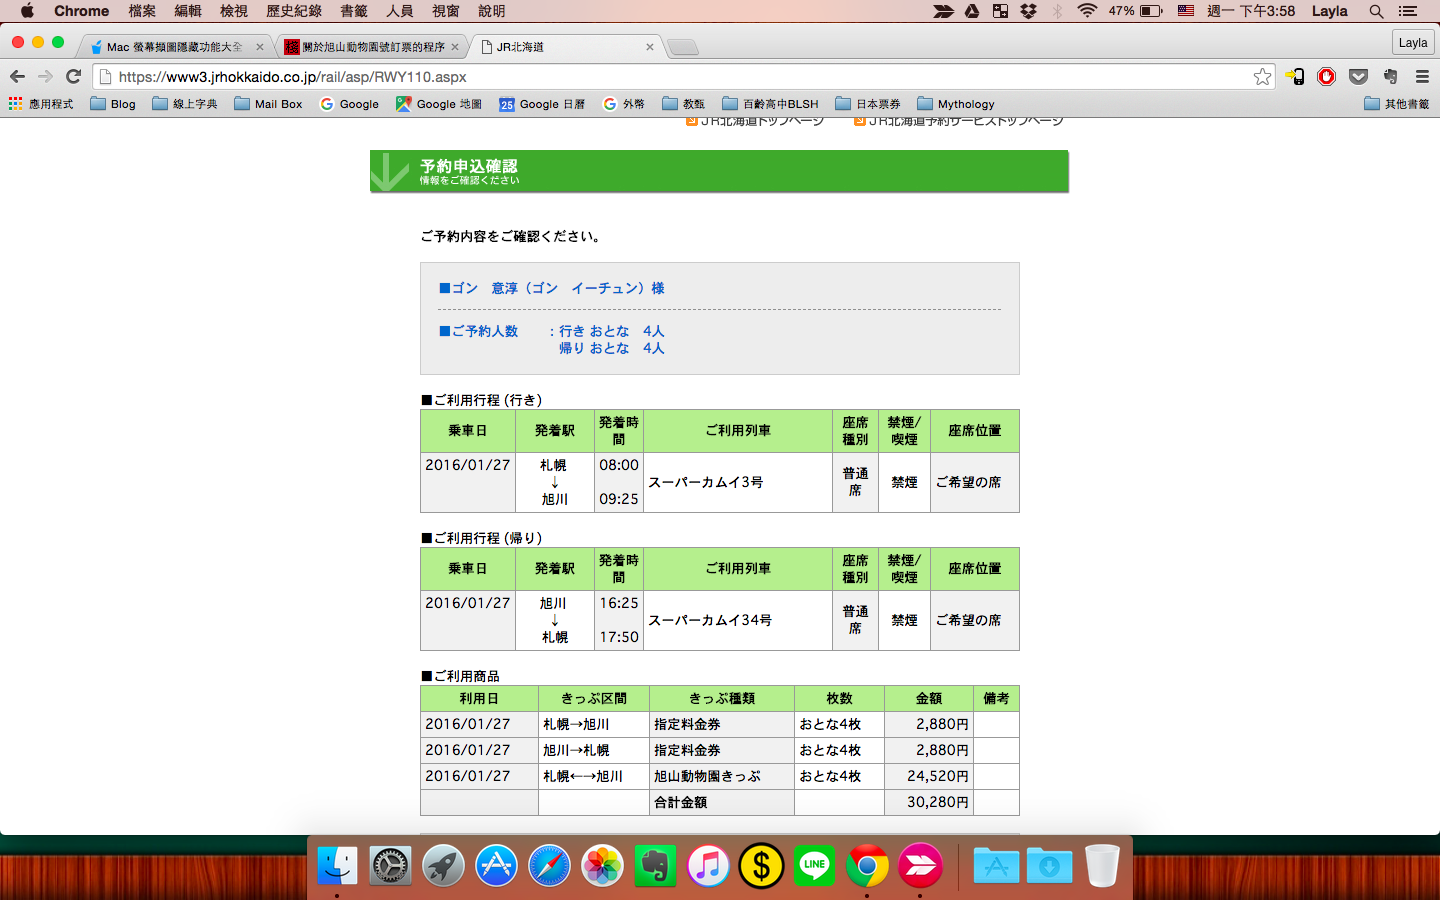Open the 編輯 (Edit) menu

pos(188,11)
